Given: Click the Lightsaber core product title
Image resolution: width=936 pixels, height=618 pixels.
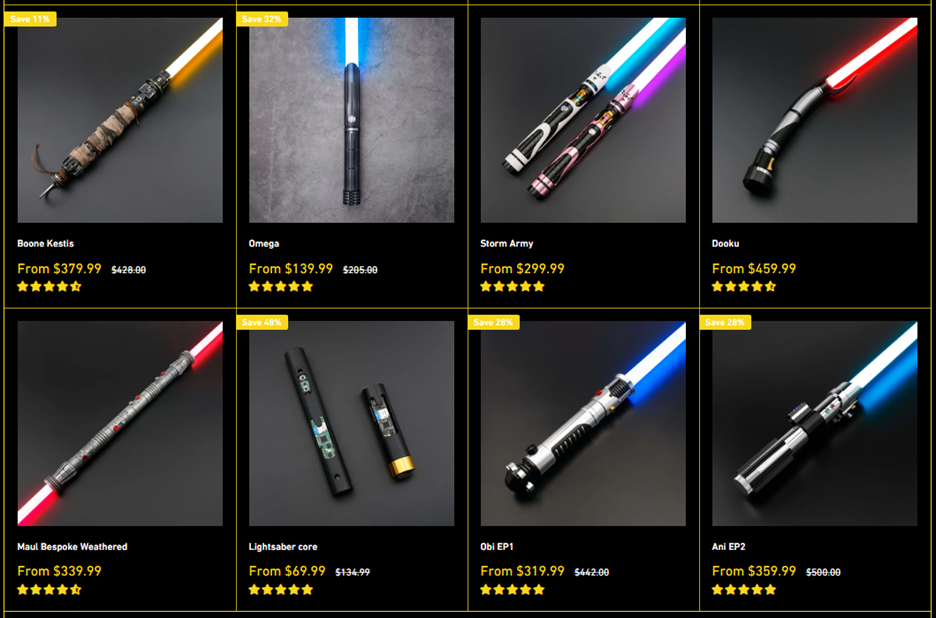Looking at the screenshot, I should 283,547.
